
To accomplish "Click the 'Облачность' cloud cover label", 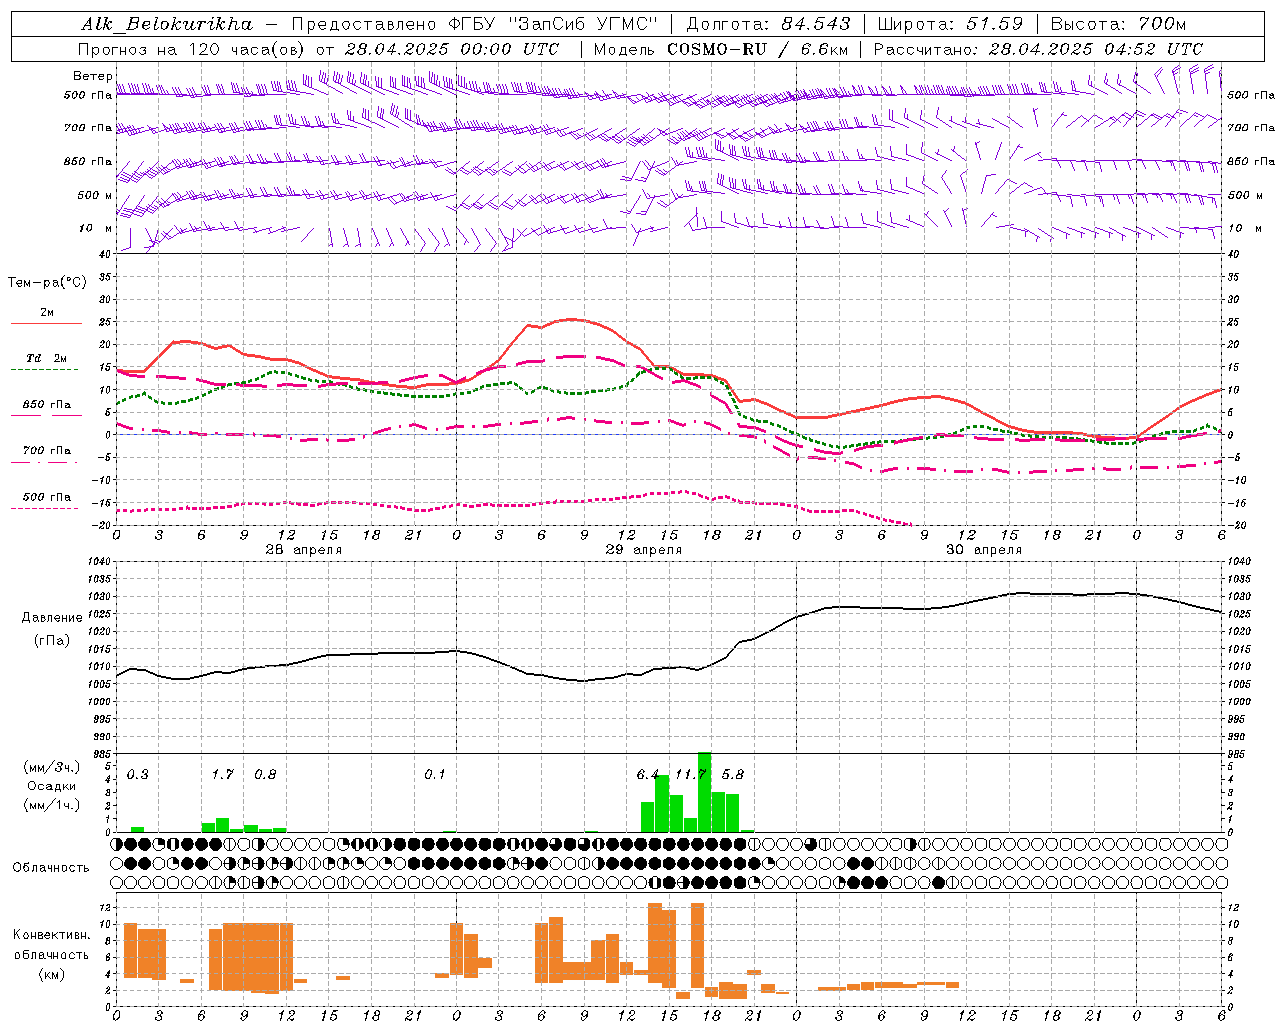I will (51, 868).
